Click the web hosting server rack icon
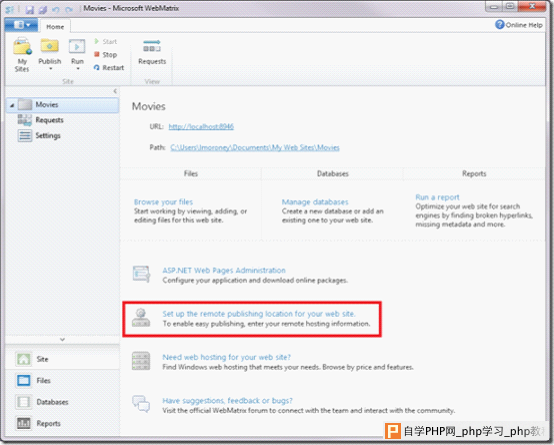The width and height of the screenshot is (554, 445). coord(141,361)
